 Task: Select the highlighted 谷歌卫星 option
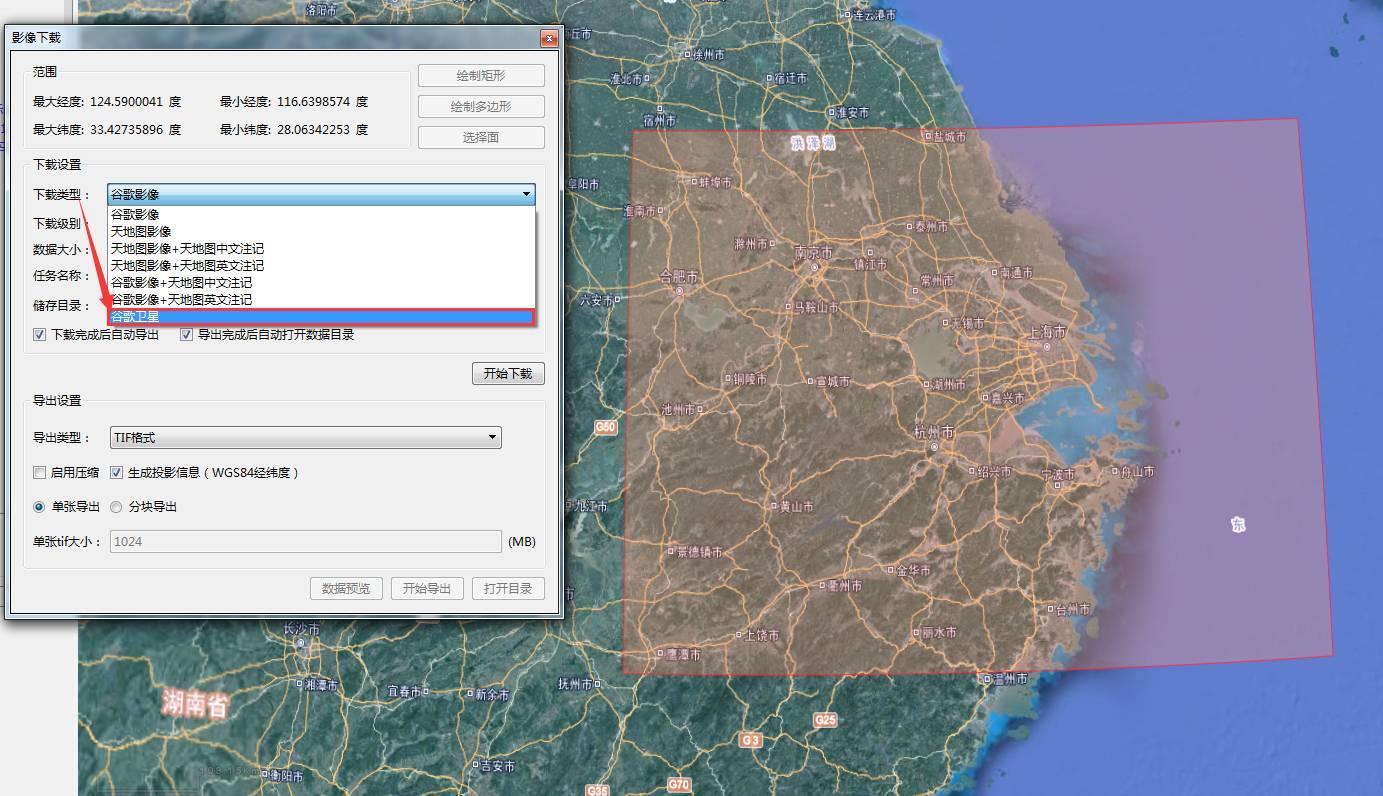(x=321, y=316)
